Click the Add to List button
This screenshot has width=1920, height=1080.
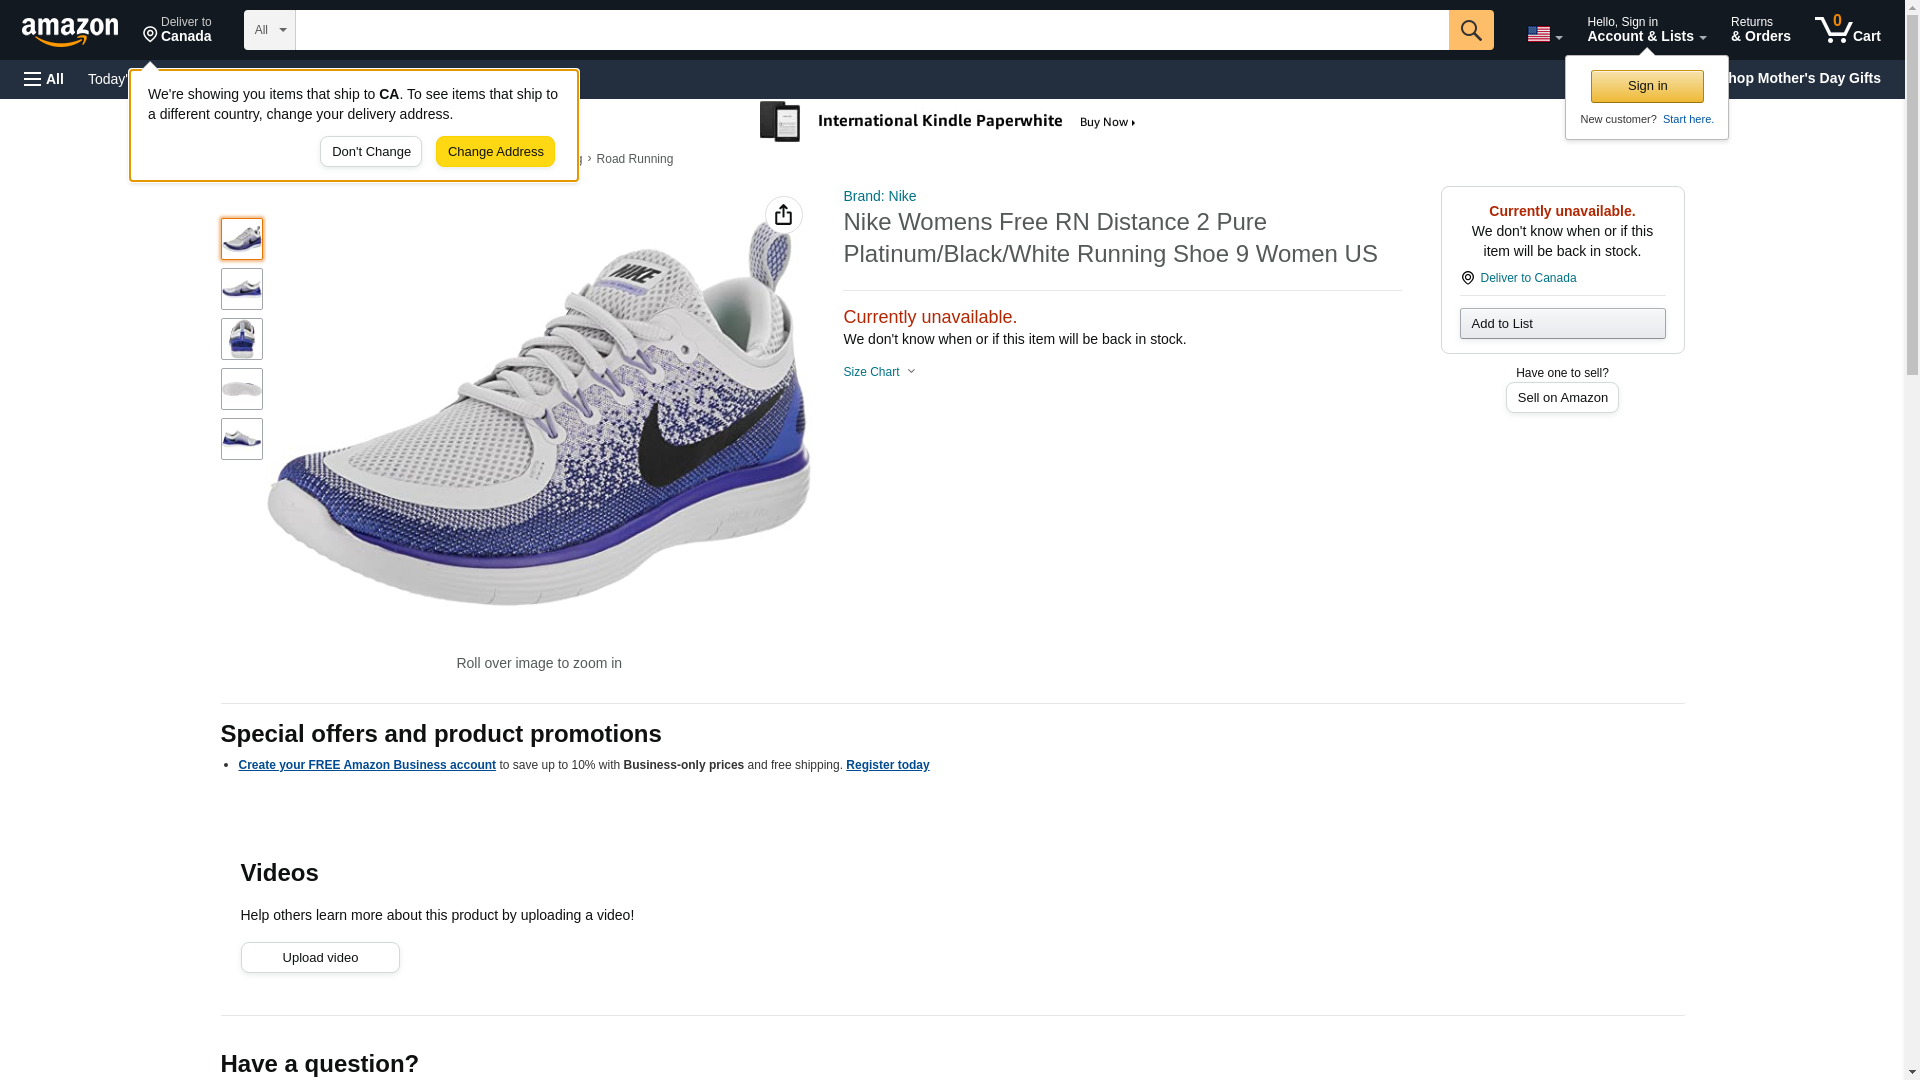tap(1562, 323)
